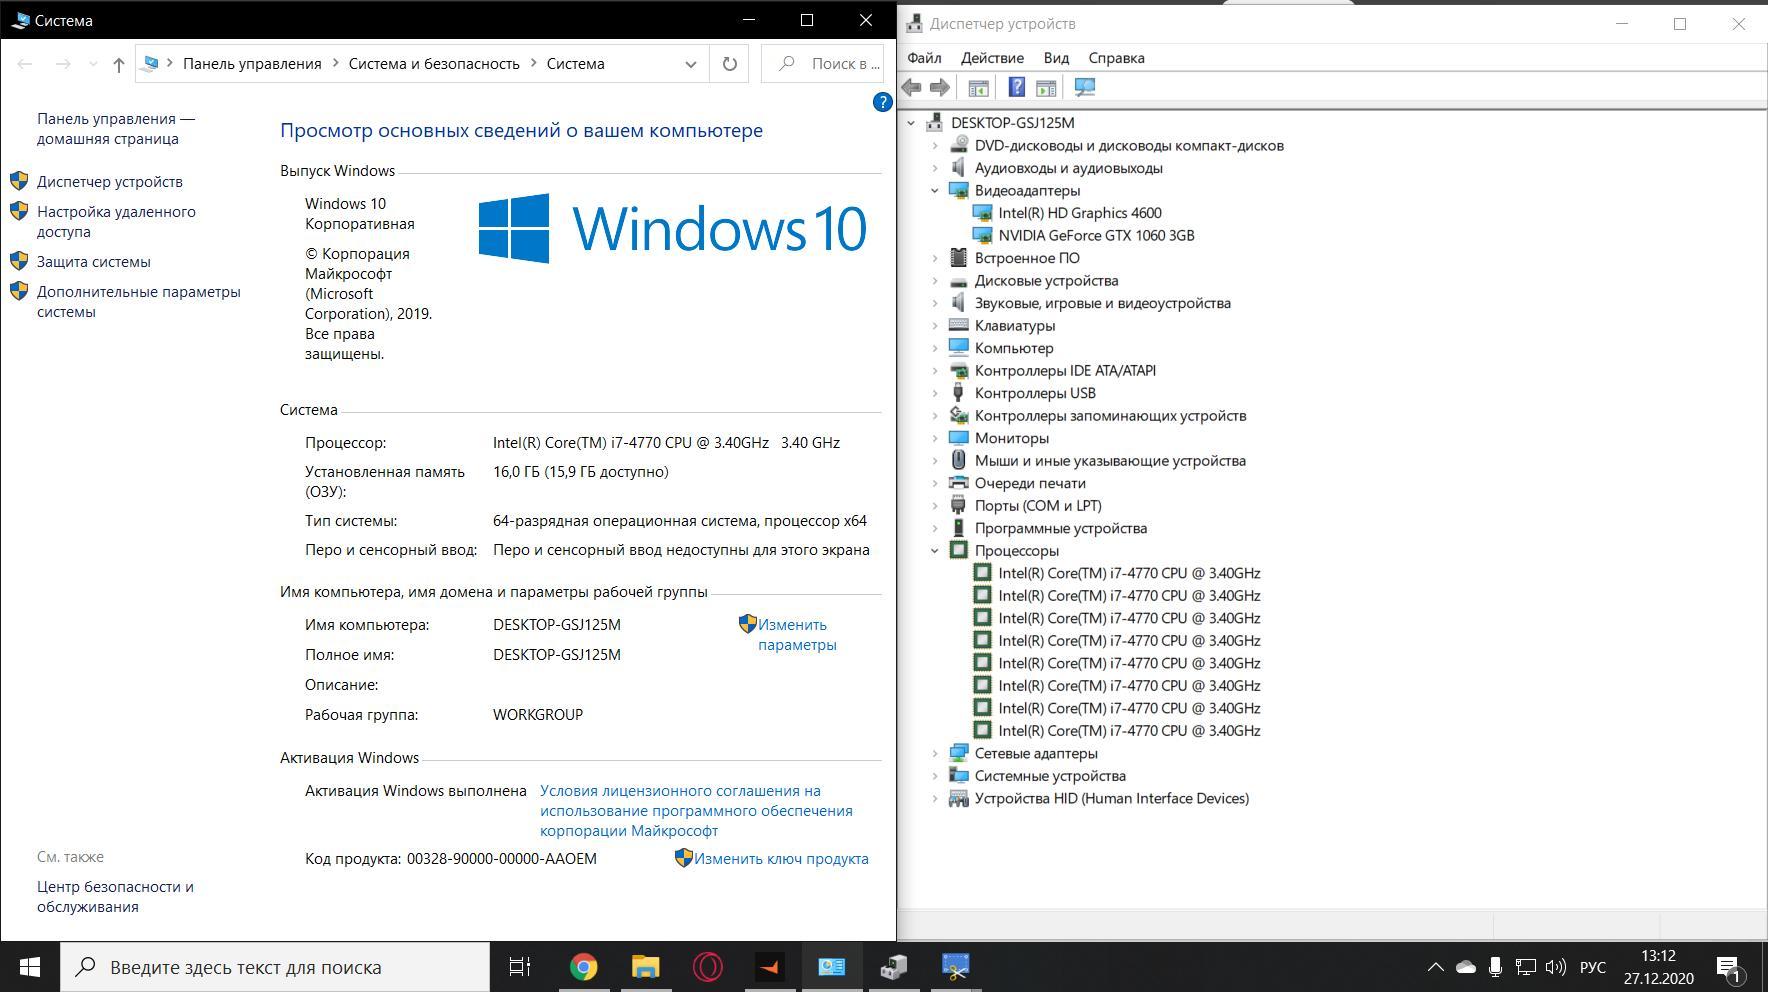Open the Task View button on taskbar
Image resolution: width=1768 pixels, height=992 pixels.
(520, 967)
